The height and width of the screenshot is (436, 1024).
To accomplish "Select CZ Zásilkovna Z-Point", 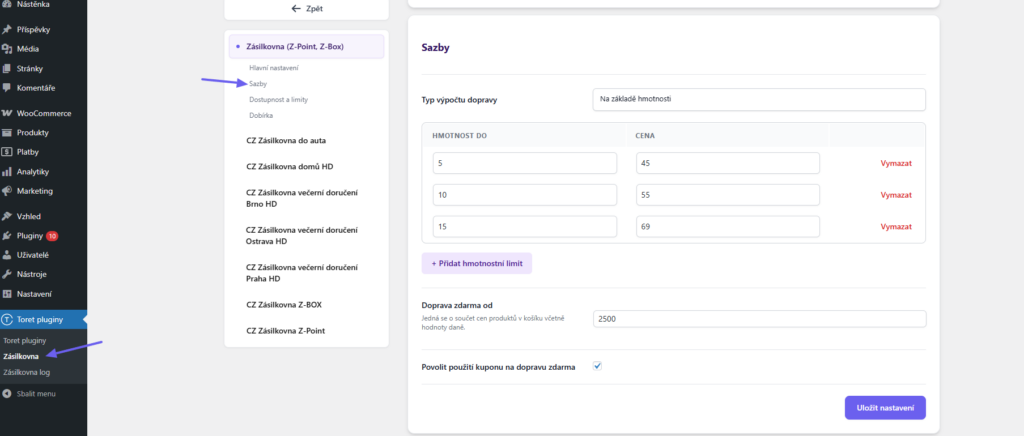I will point(285,330).
